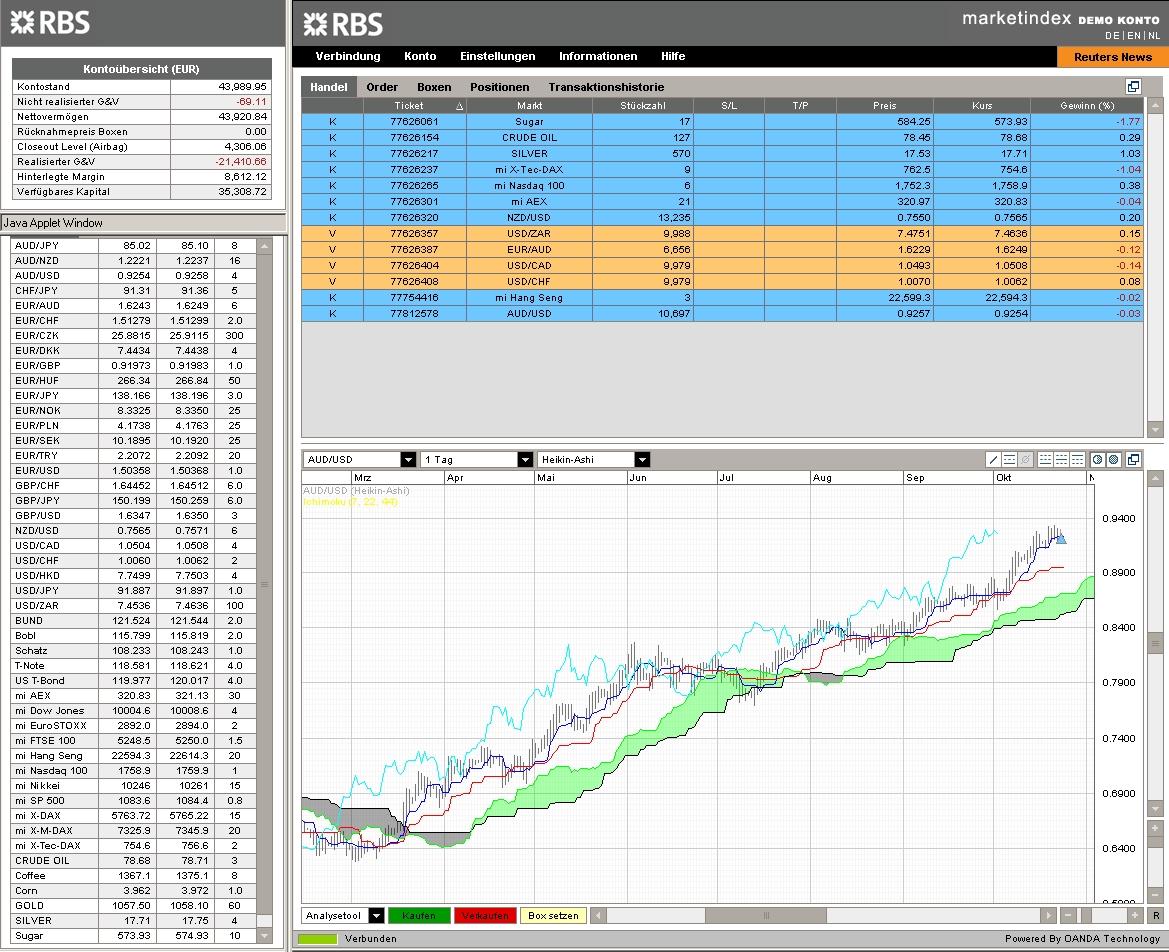Click the first grid line style icon
The image size is (1169, 952).
coord(1045,459)
